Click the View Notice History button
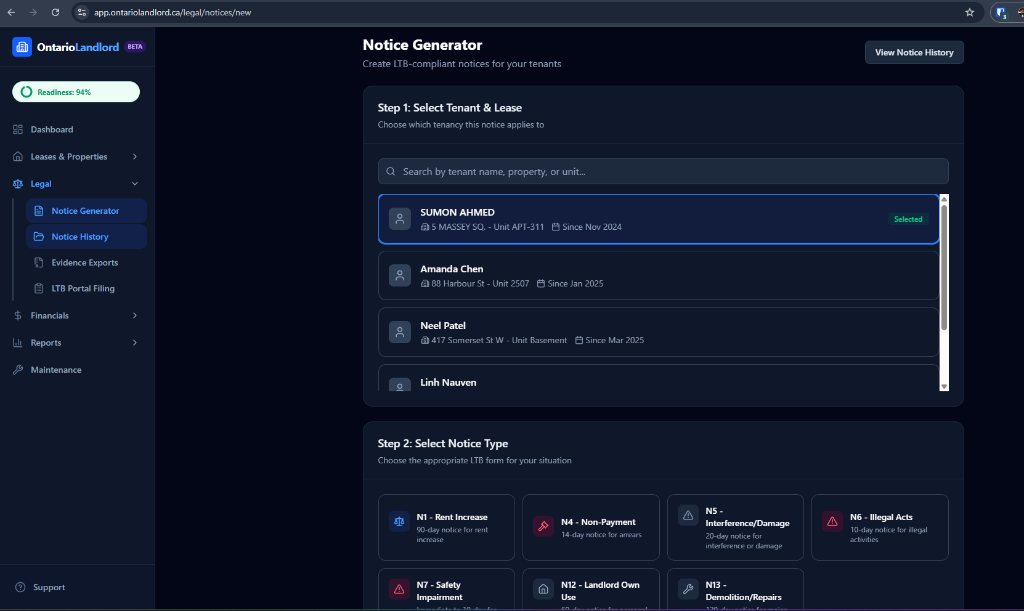Image resolution: width=1024 pixels, height=611 pixels. pyautogui.click(x=913, y=52)
